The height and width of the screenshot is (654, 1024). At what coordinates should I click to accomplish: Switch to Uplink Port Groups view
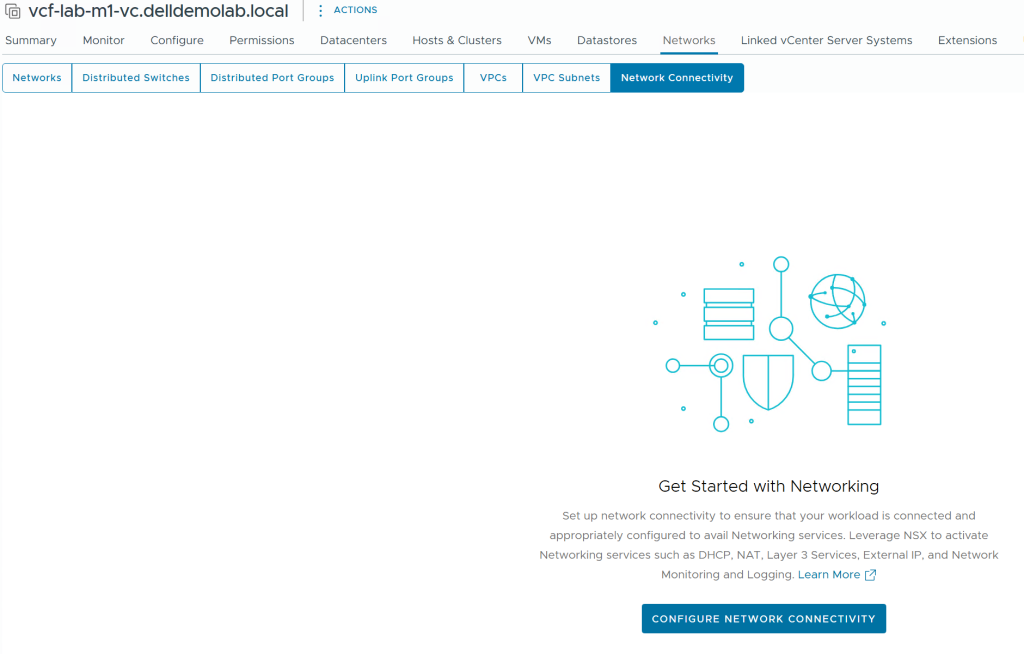404,78
